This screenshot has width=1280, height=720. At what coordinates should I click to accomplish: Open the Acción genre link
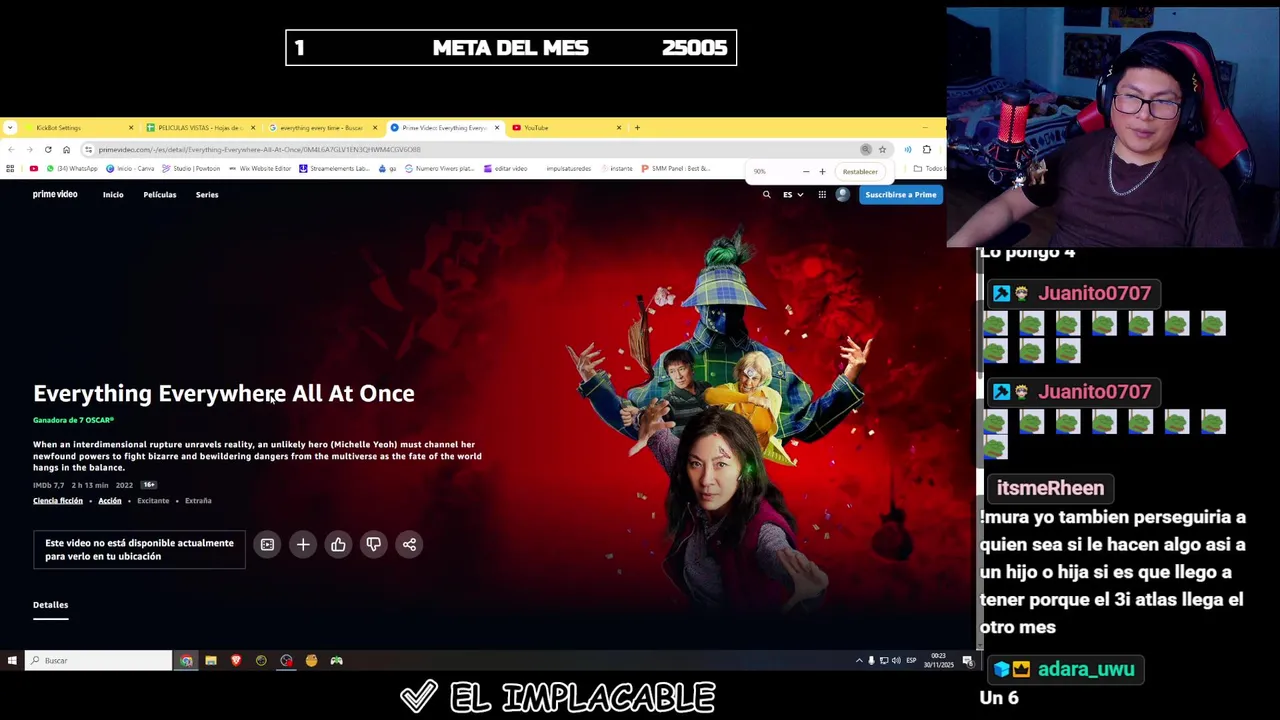(x=110, y=501)
